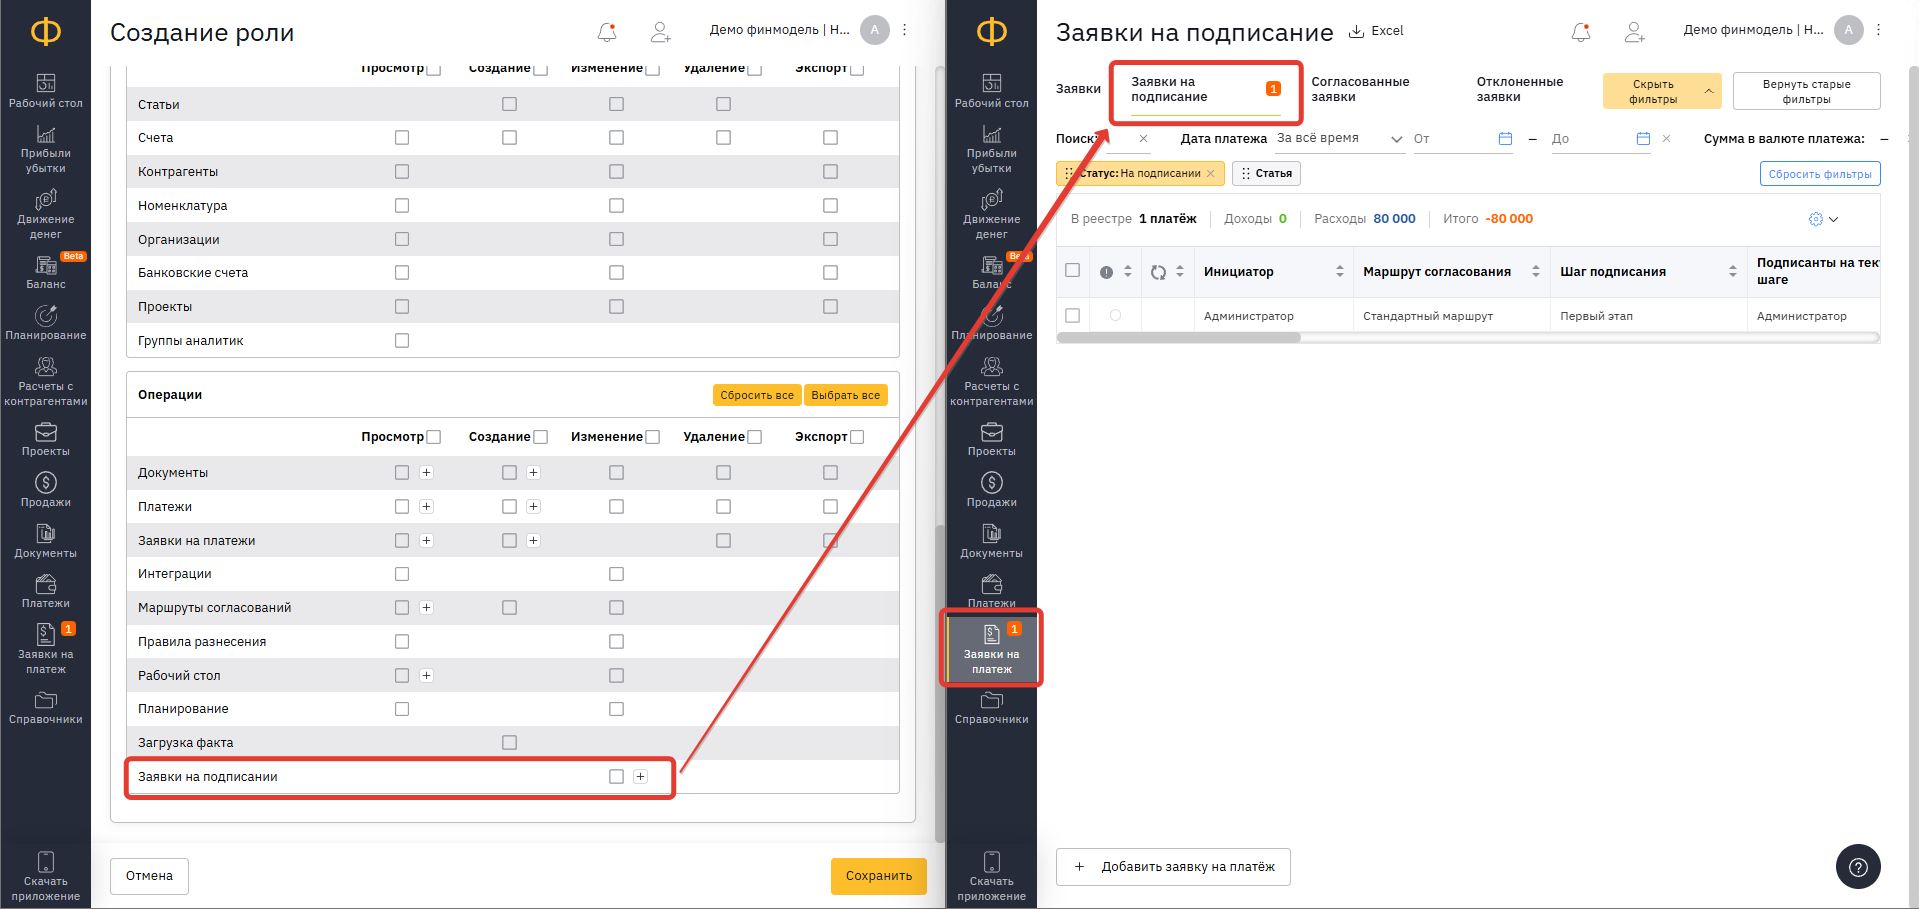Open Заявки на платеж in Создание роли sidebar
The height and width of the screenshot is (909, 1919).
coord(46,648)
